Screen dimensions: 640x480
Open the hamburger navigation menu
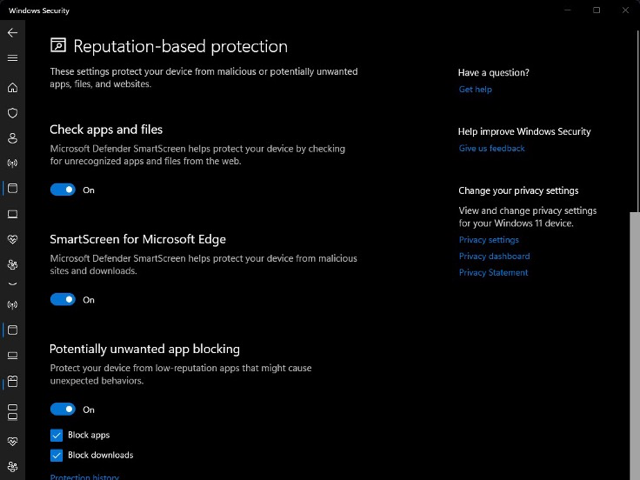coord(13,58)
